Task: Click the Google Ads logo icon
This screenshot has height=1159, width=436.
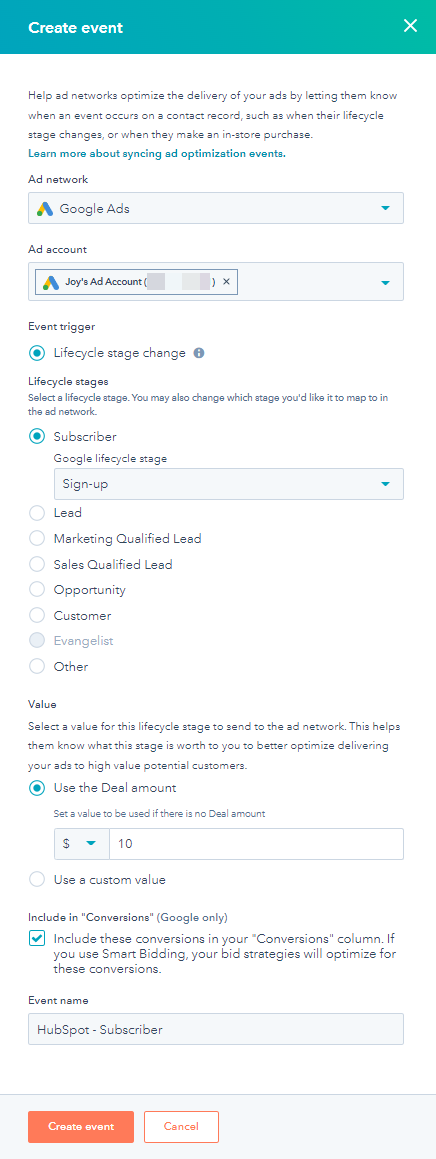Action: (x=44, y=208)
